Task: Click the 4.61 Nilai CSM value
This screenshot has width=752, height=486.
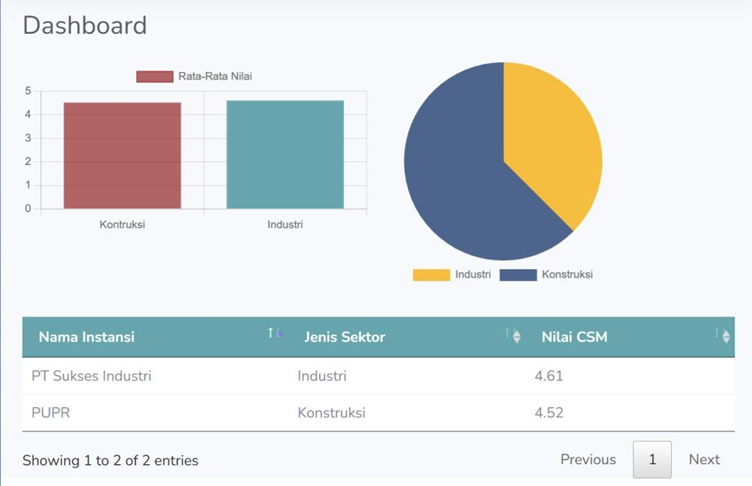Action: click(x=551, y=377)
